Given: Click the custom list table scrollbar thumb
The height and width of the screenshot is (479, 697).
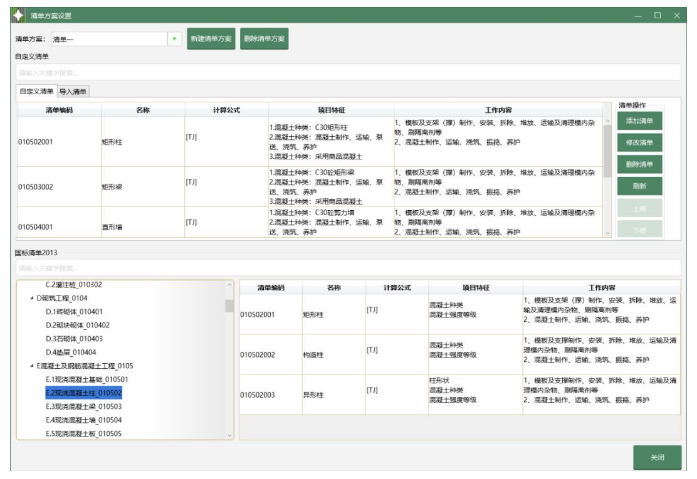Looking at the screenshot, I should pos(607,151).
